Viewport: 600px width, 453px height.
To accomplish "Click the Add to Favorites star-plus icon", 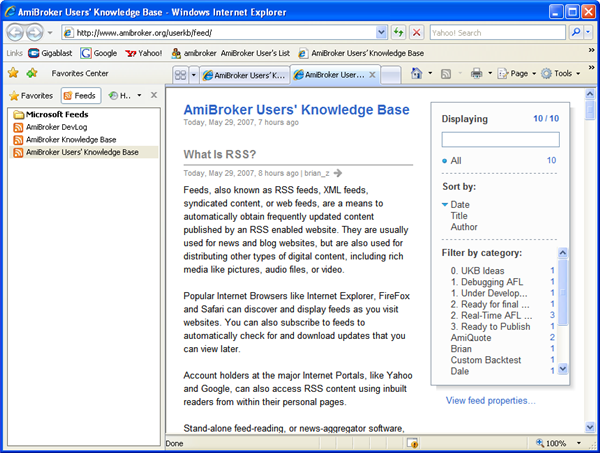I will 33,73.
